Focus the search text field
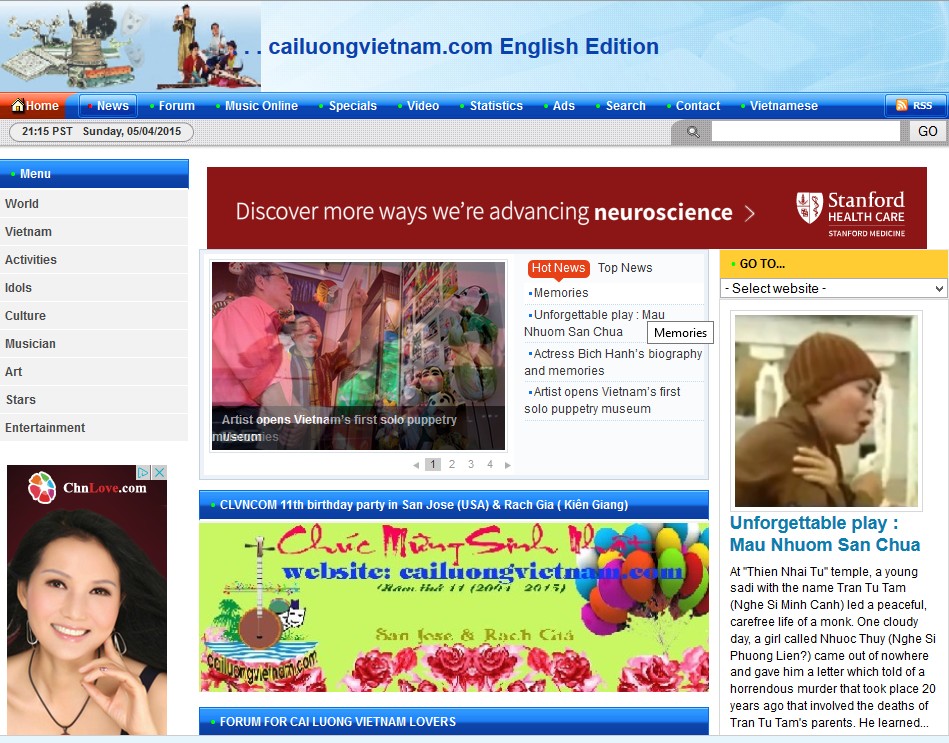The width and height of the screenshot is (949, 743). click(806, 131)
